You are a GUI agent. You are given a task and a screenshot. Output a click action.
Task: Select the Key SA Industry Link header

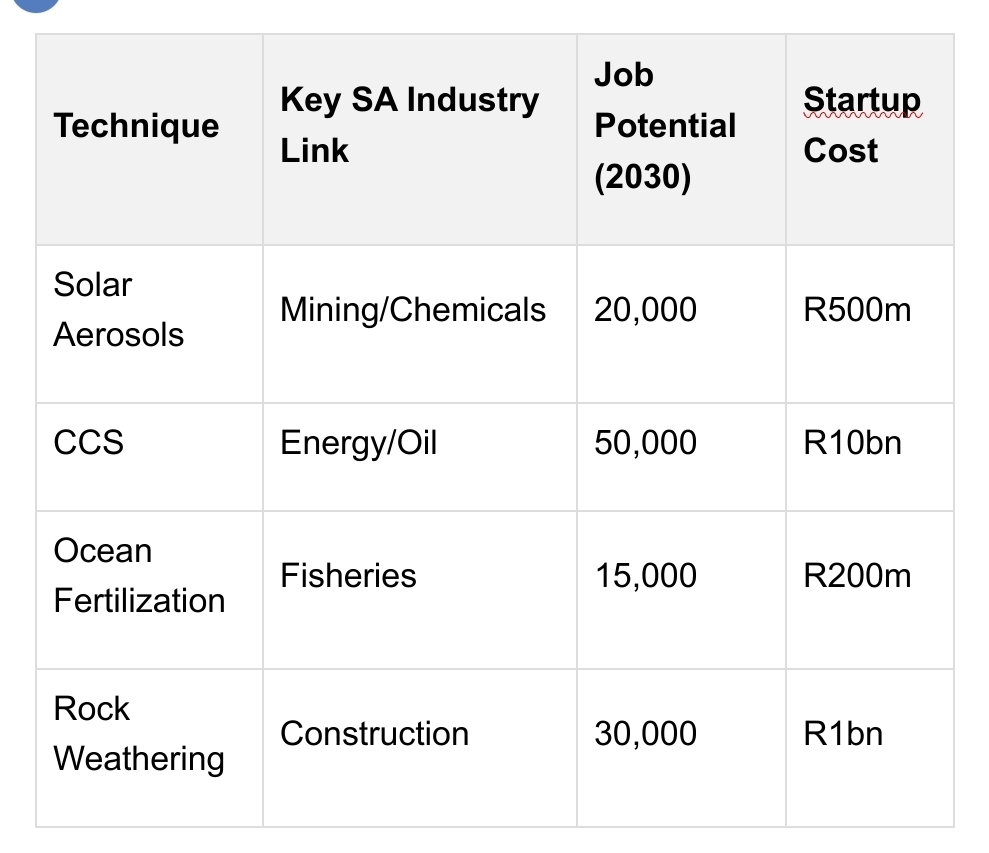click(x=410, y=125)
